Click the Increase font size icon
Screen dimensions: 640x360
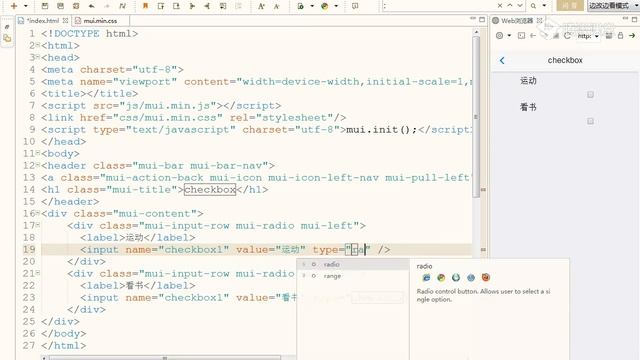coord(261,6)
